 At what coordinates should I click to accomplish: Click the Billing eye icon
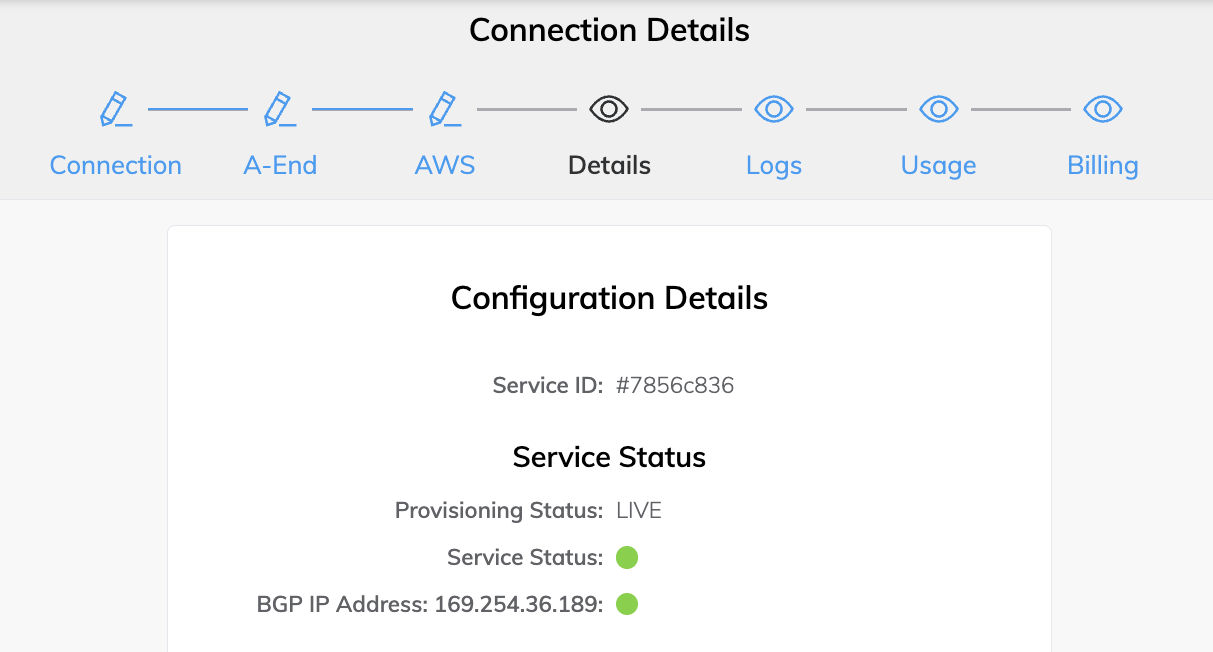click(1102, 108)
